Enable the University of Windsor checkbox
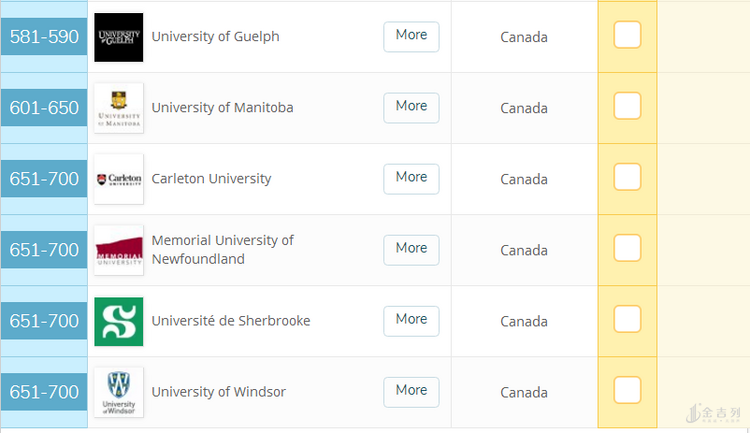The image size is (750, 433). [627, 390]
